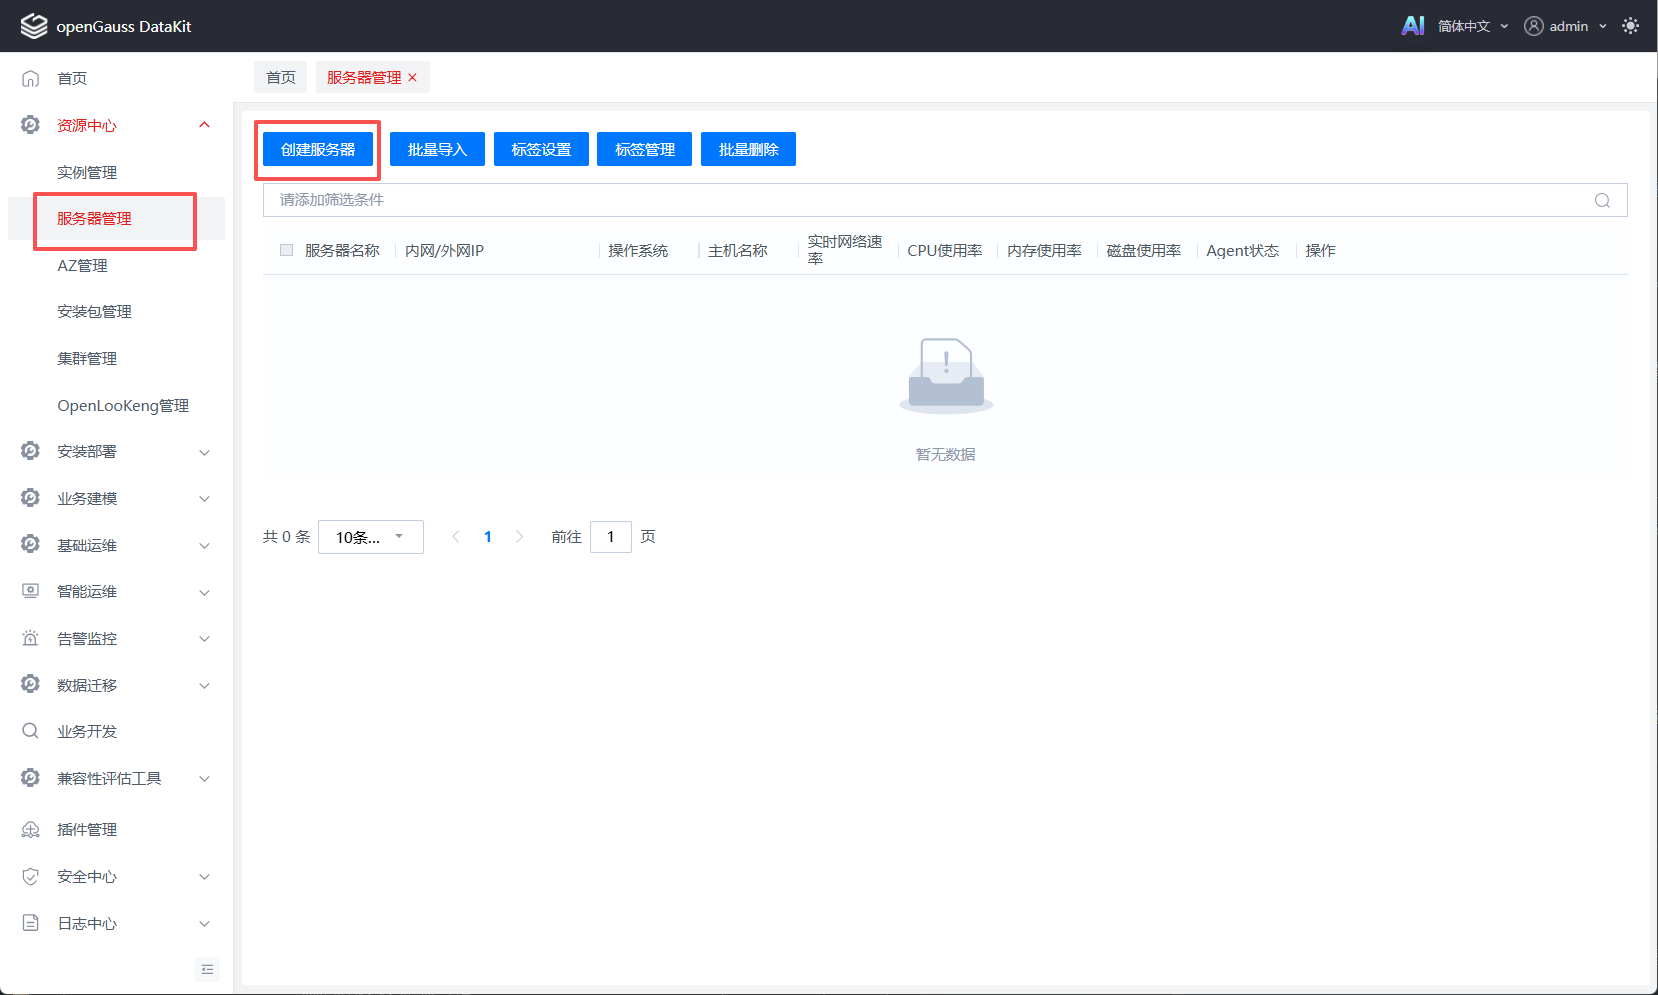Click the 批量删除 button
1658x995 pixels.
(748, 150)
